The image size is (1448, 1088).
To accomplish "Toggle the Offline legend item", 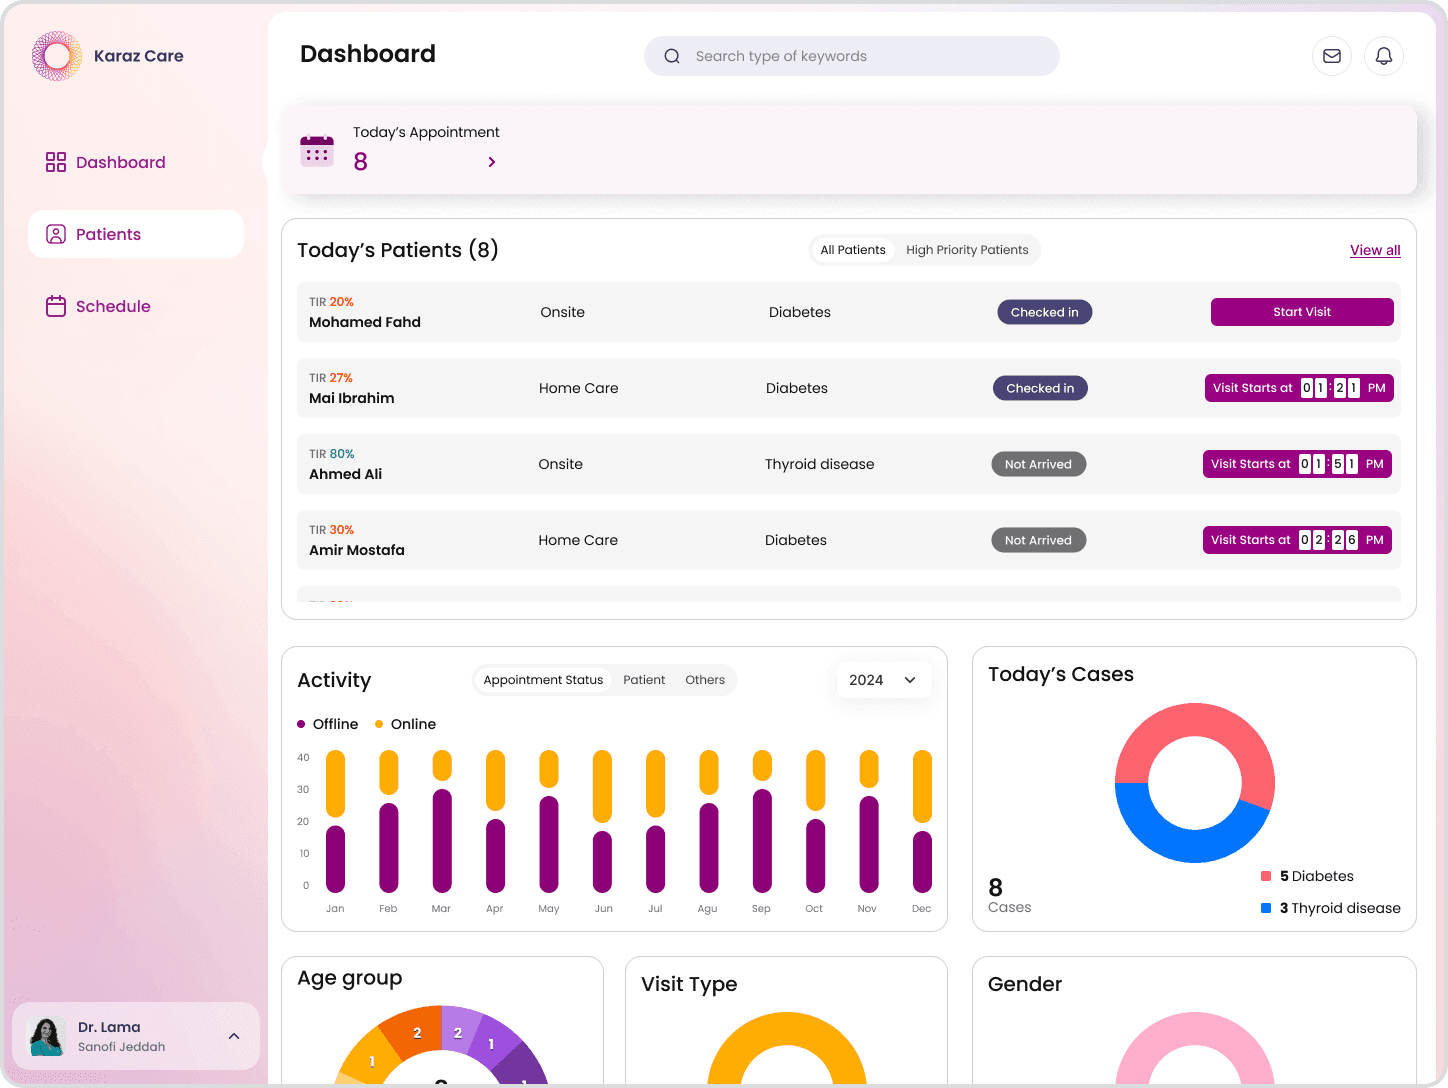I will (328, 724).
